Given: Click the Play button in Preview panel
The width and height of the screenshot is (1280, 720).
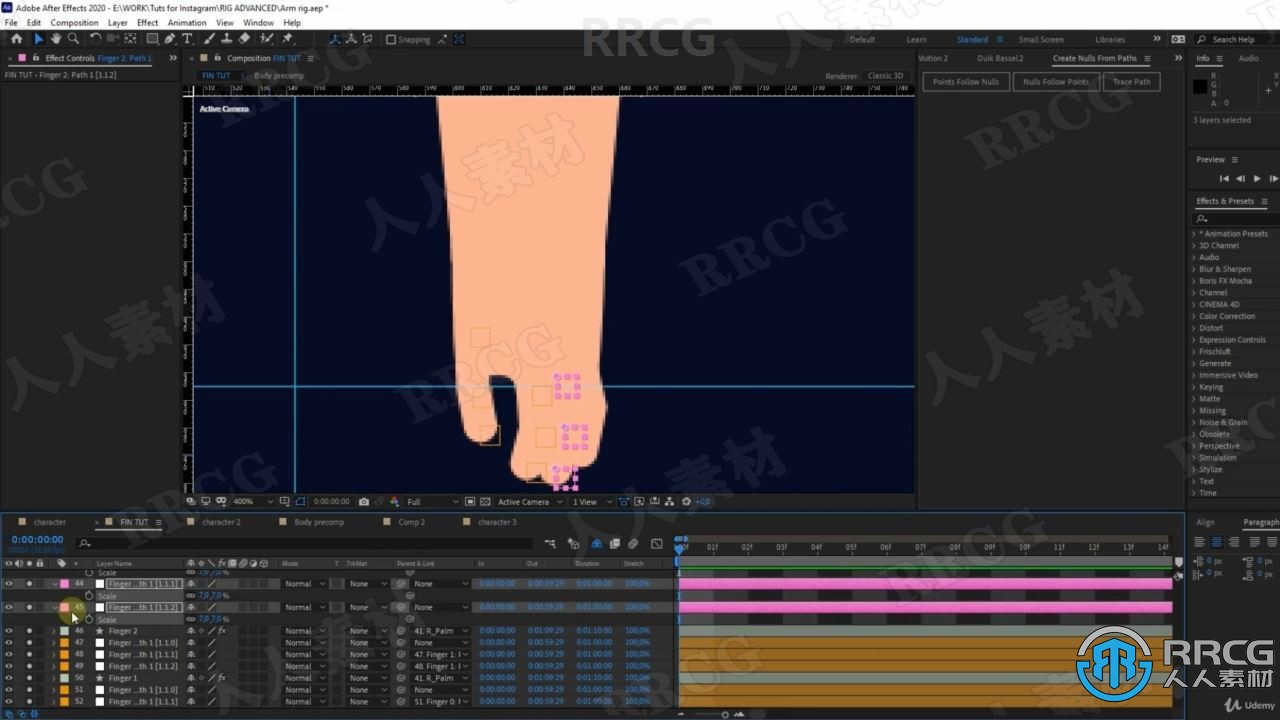Looking at the screenshot, I should (1257, 178).
